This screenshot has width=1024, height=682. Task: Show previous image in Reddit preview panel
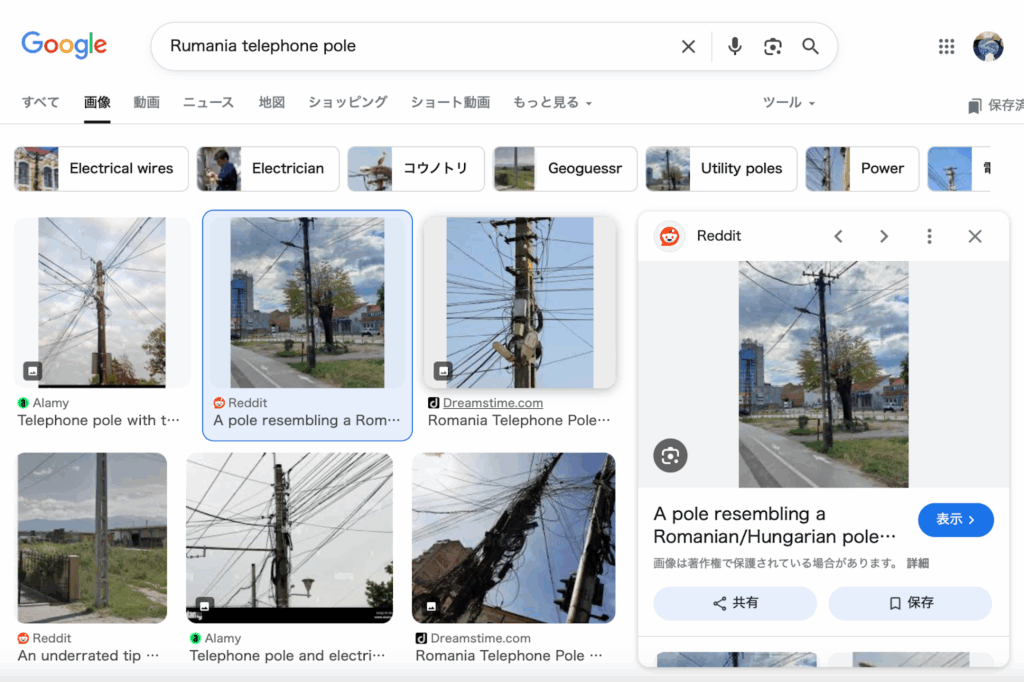click(839, 236)
